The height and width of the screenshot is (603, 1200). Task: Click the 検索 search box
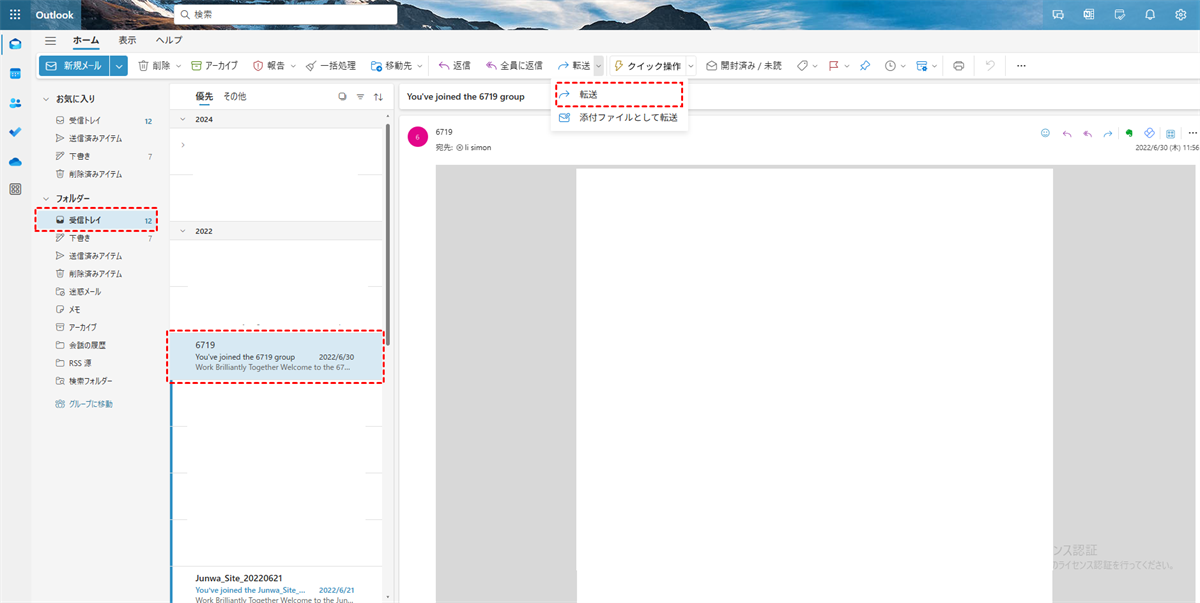pyautogui.click(x=285, y=14)
